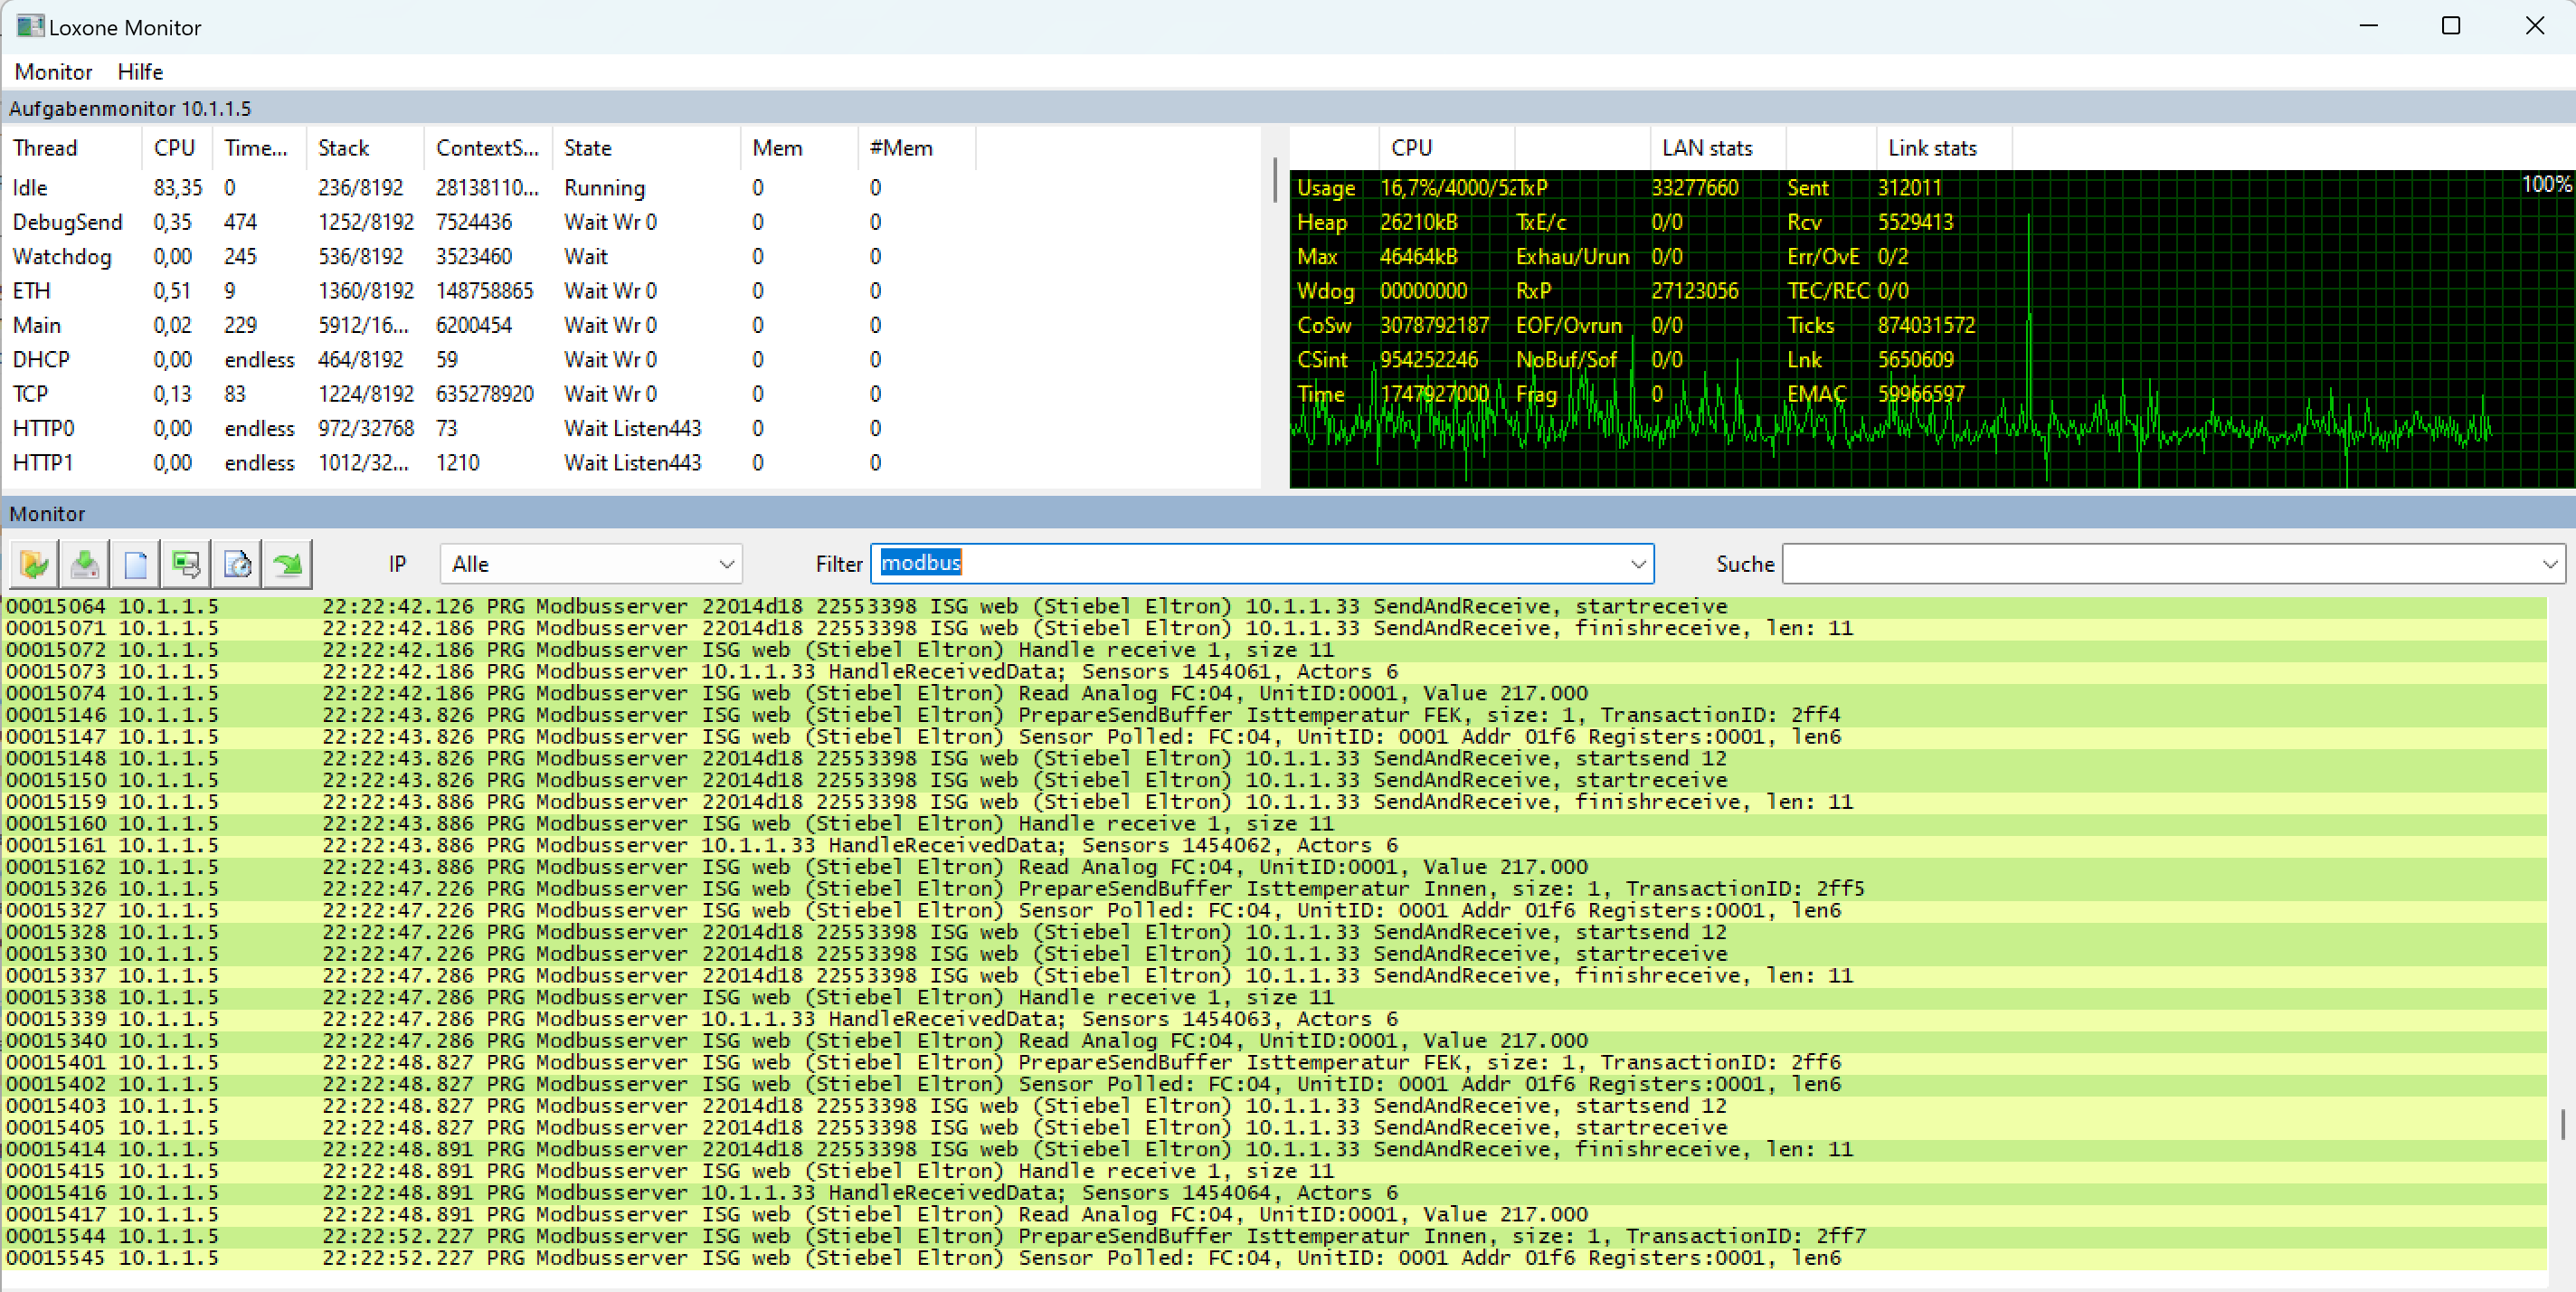Viewport: 2576px width, 1292px height.
Task: Open the Monitor menu
Action: coord(53,72)
